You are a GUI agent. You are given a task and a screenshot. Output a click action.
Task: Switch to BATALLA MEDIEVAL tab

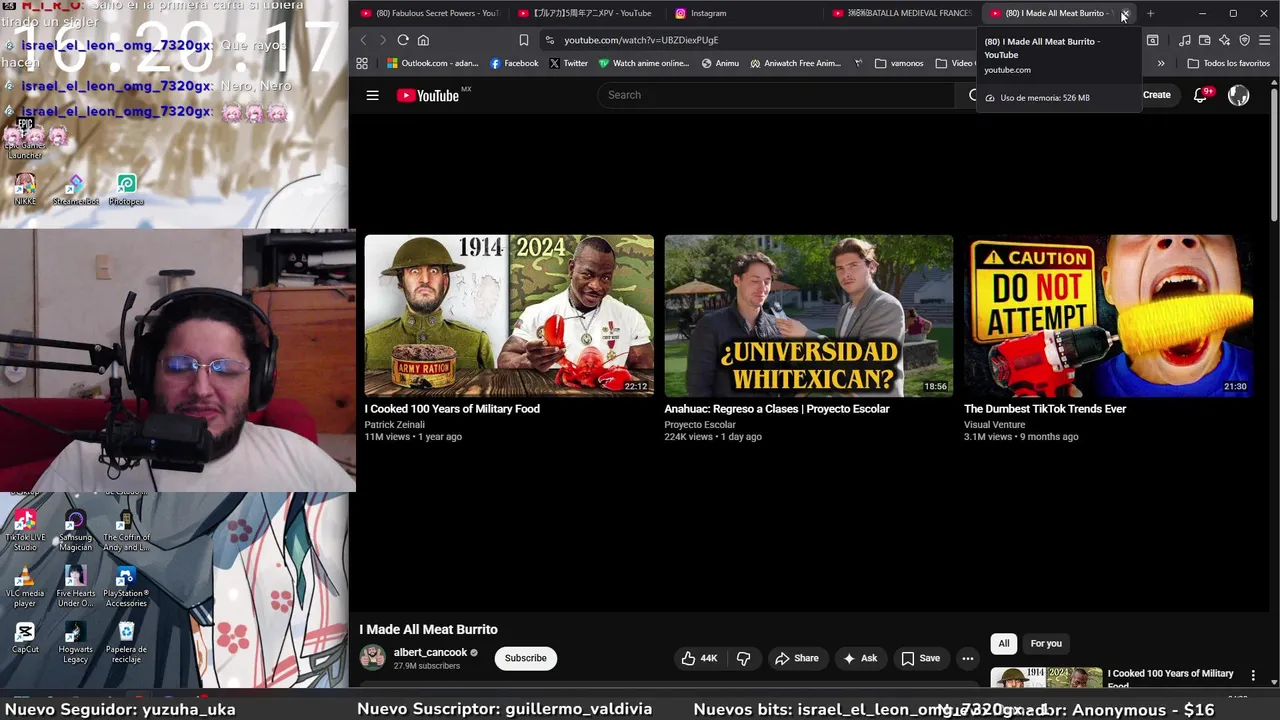click(902, 13)
